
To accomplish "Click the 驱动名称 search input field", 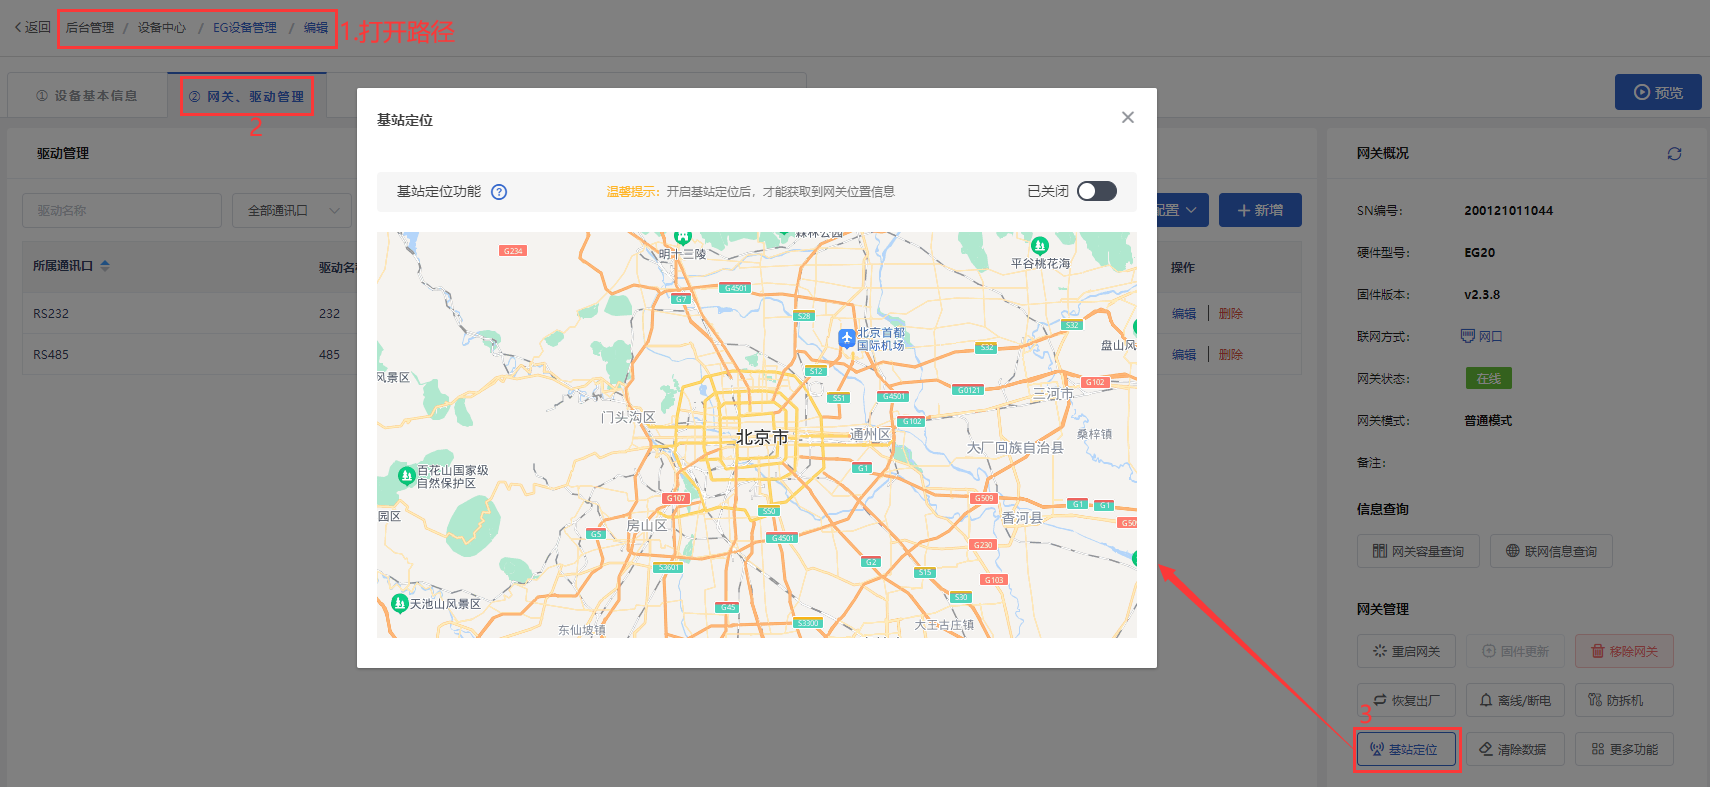I will click(122, 211).
